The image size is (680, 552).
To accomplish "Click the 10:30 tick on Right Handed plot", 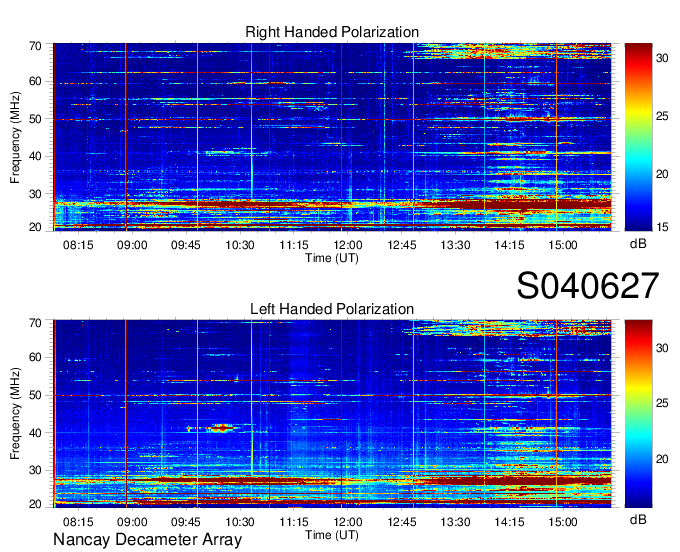I will point(240,245).
